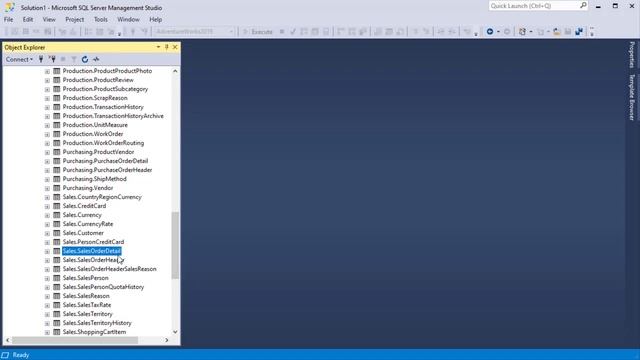Click the Execute query button
Image resolution: width=640 pixels, height=360 pixels.
point(258,31)
